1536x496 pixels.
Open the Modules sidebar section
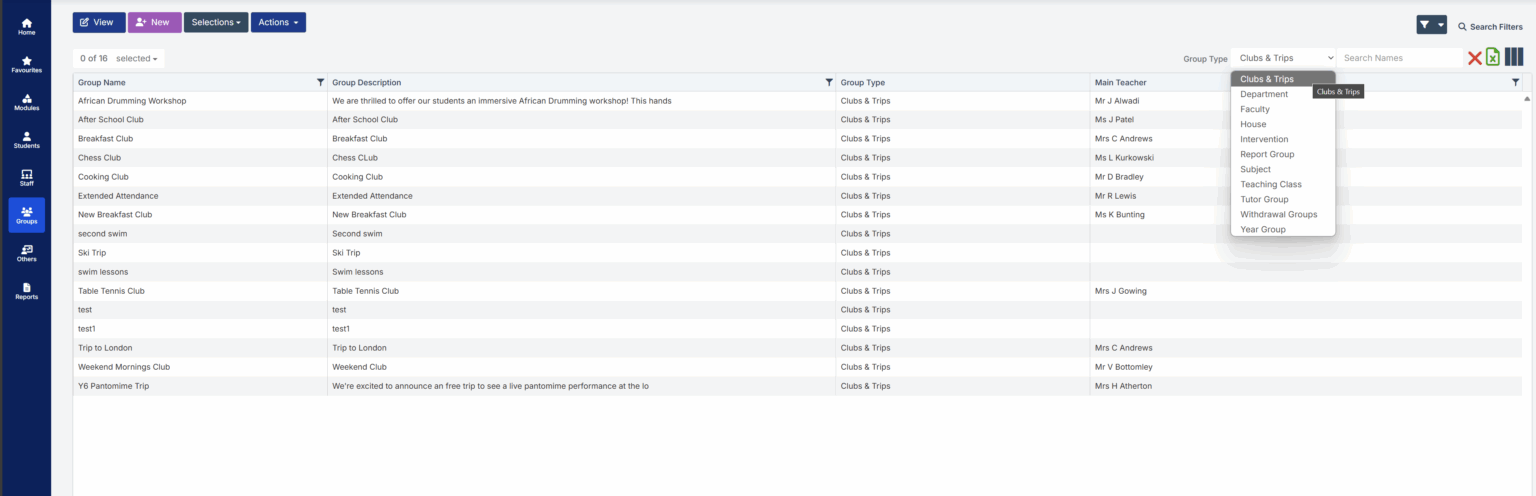pyautogui.click(x=26, y=102)
